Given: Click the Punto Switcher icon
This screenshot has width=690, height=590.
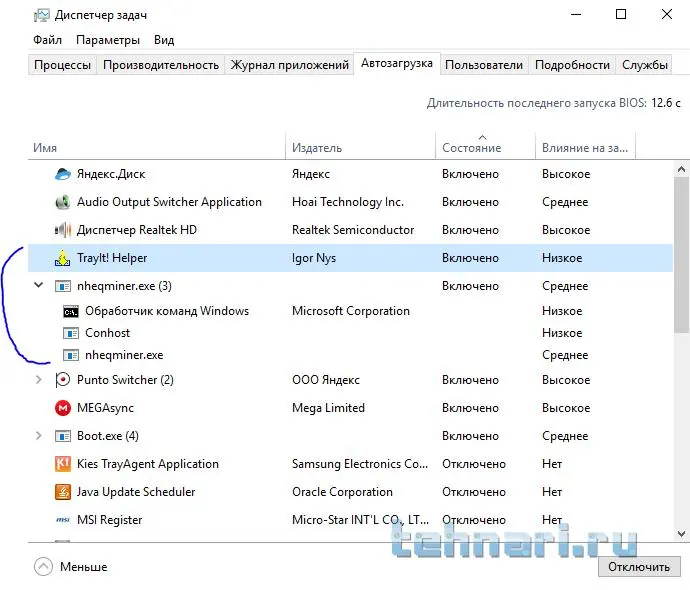Looking at the screenshot, I should click(x=63, y=380).
